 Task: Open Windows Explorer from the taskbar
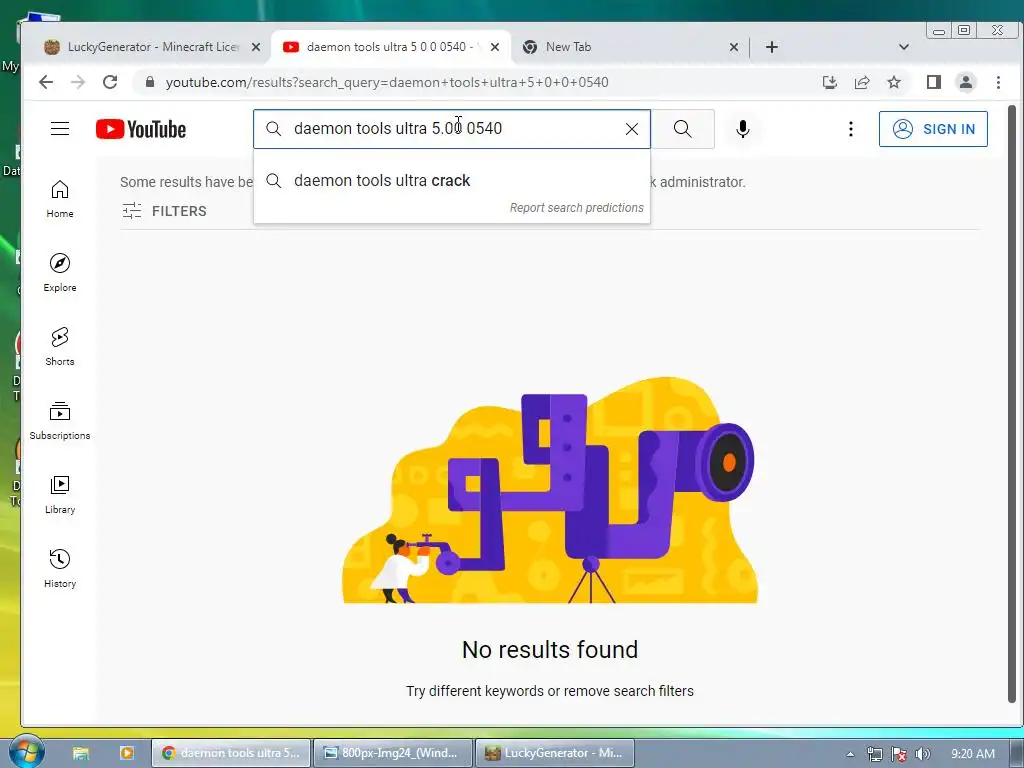point(81,753)
